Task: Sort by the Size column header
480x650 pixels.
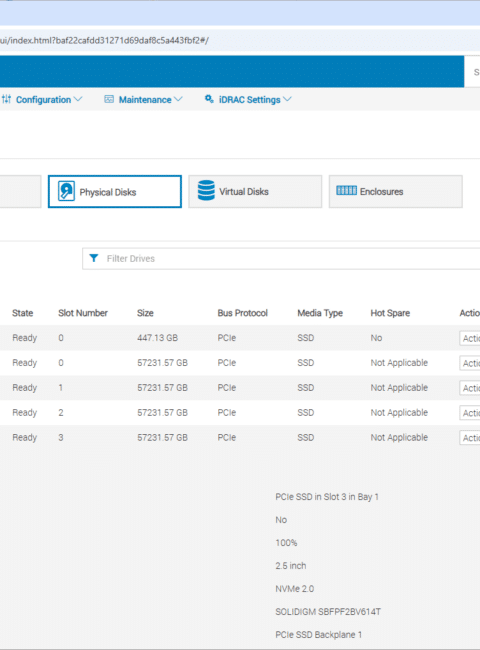Action: (x=145, y=313)
